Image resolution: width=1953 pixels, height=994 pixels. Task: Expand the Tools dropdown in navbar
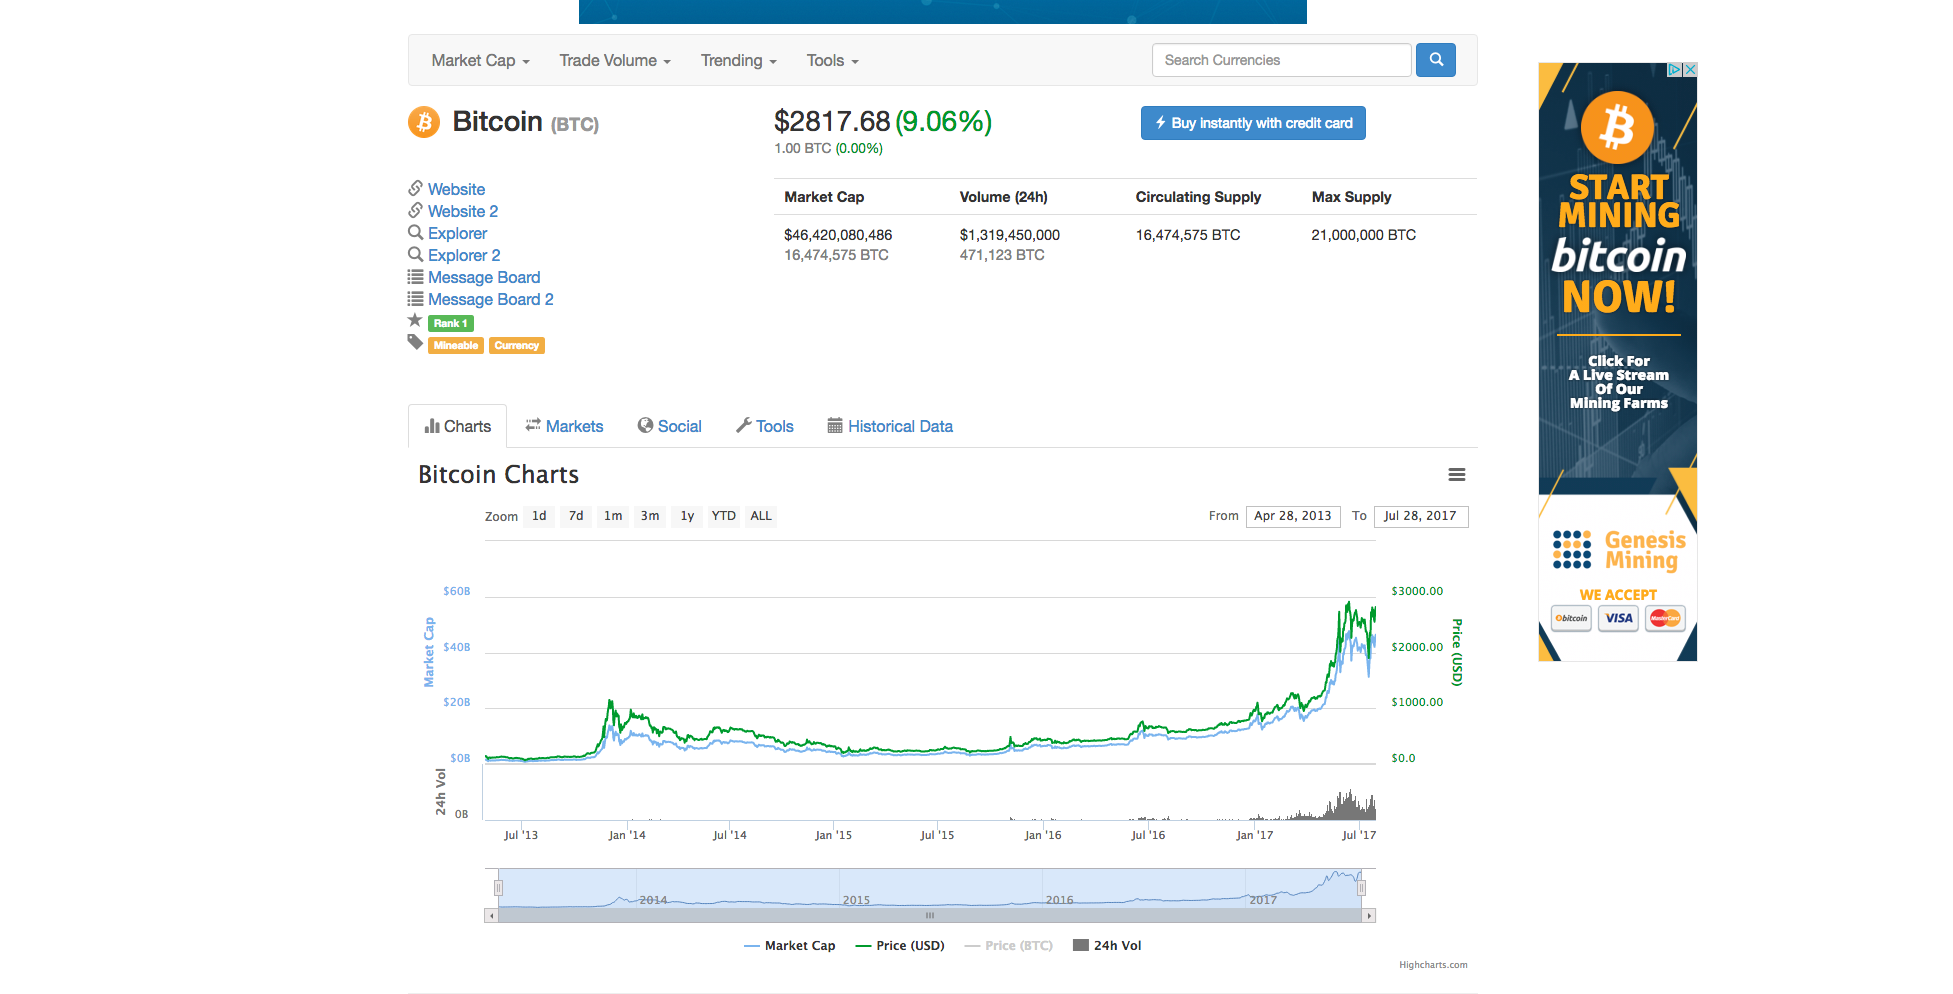(832, 61)
